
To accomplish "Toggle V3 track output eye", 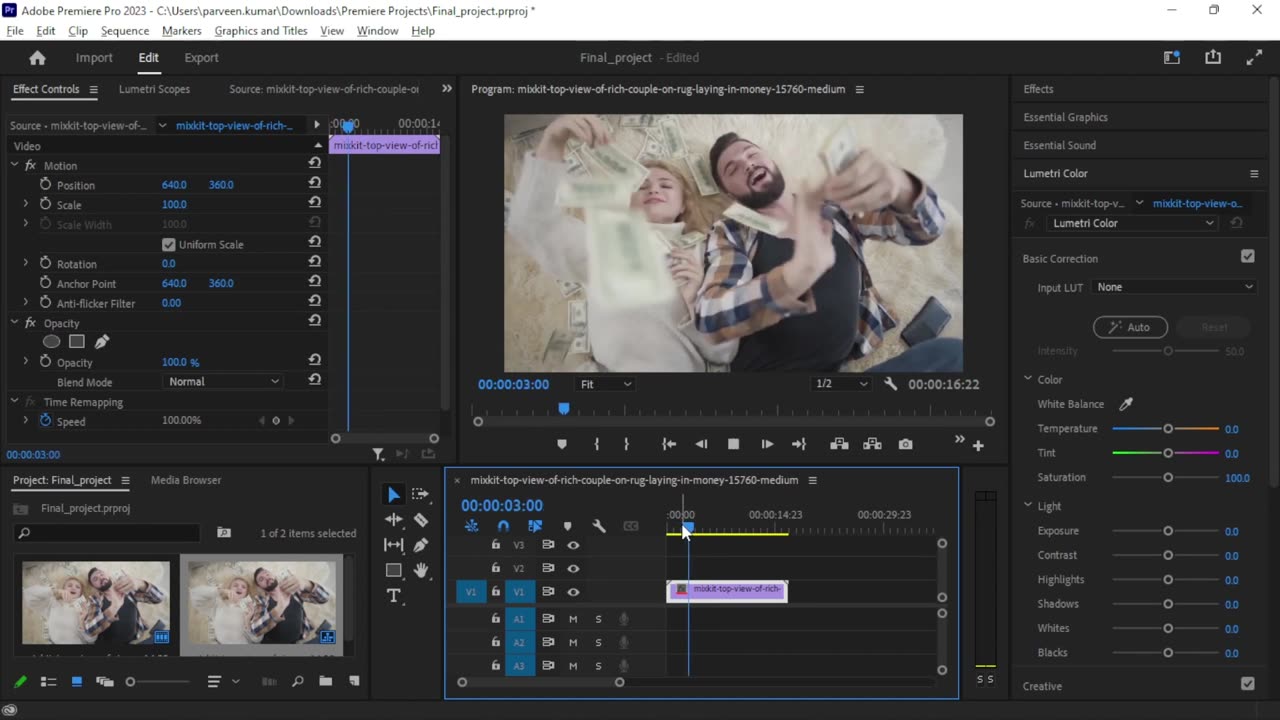I will 573,545.
